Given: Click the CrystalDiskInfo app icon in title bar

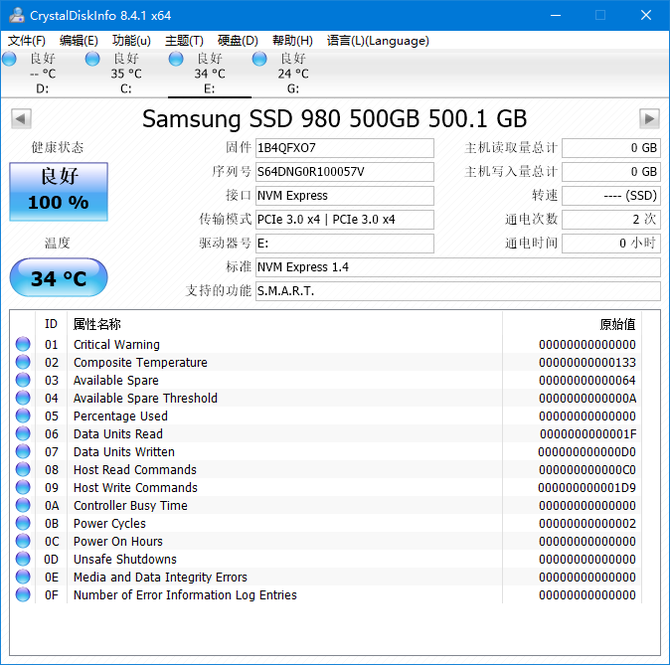Looking at the screenshot, I should [x=16, y=15].
